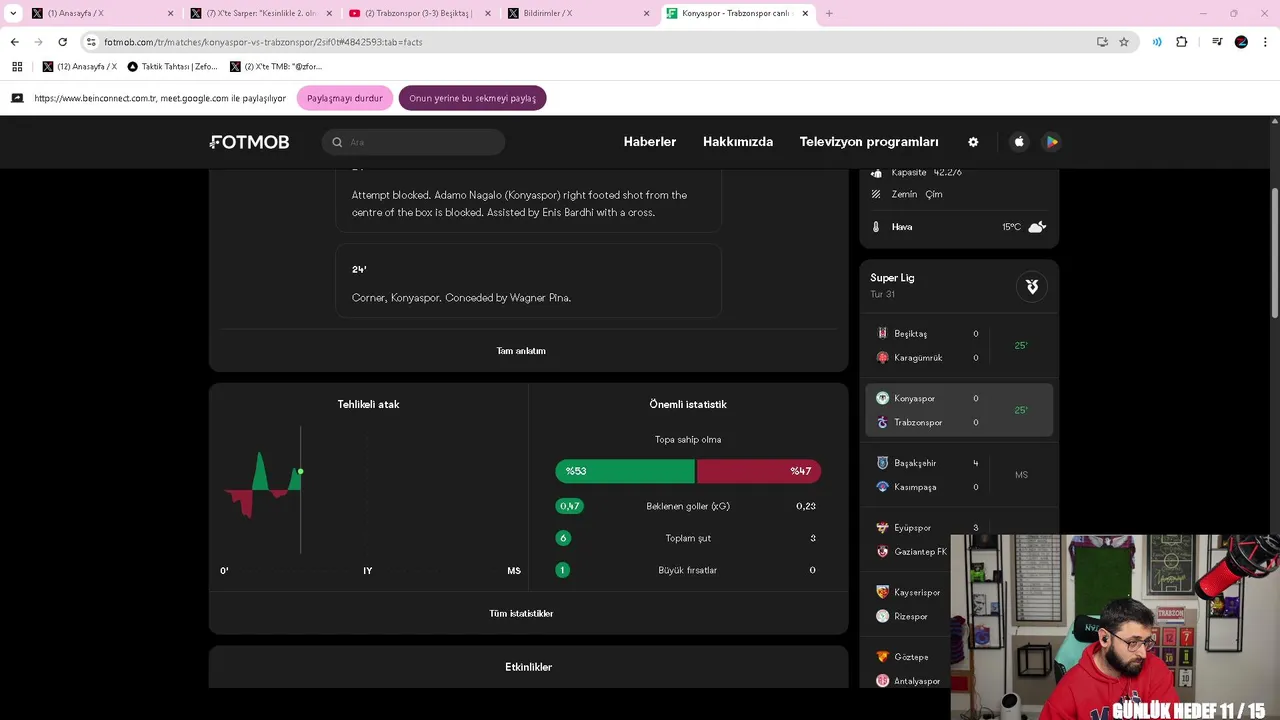Open the tab search dropdown arrow

click(13, 13)
